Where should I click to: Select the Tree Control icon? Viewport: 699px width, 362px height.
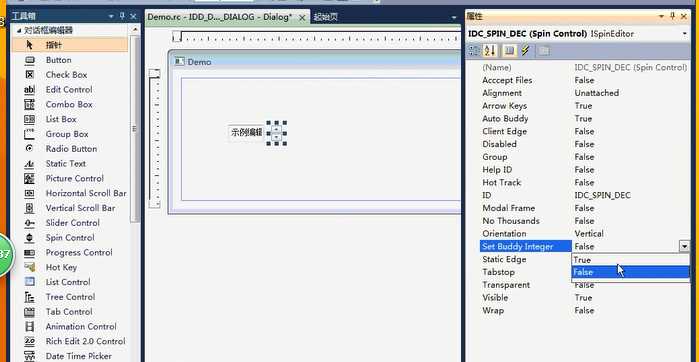(29, 297)
